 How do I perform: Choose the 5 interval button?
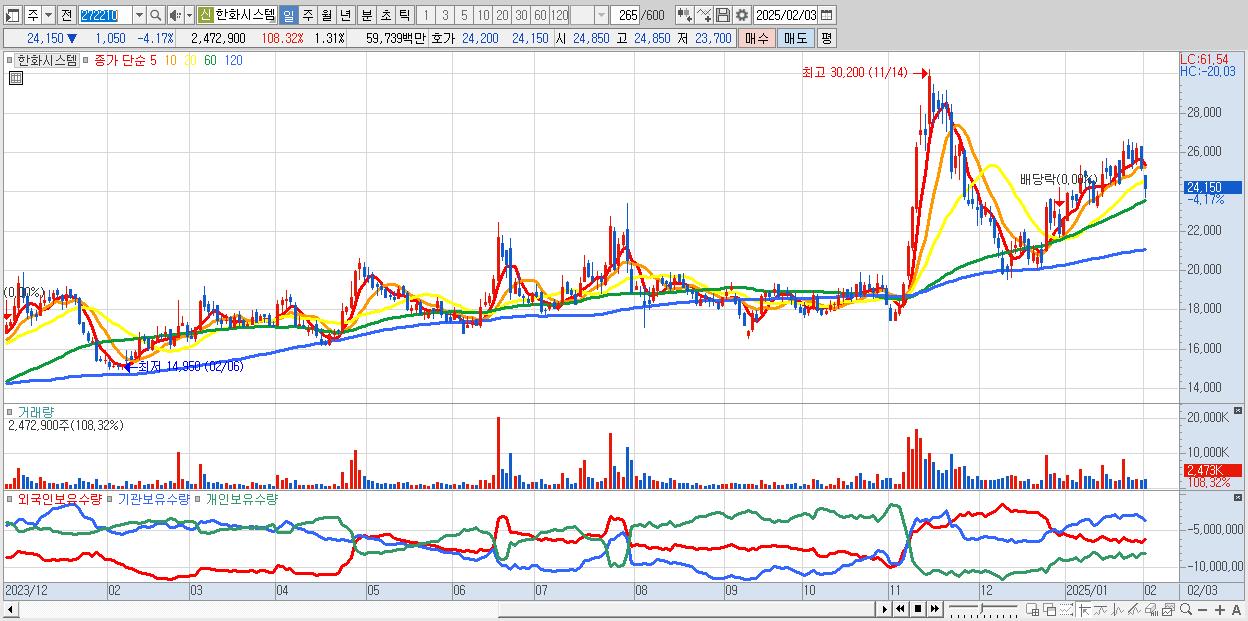pos(464,15)
